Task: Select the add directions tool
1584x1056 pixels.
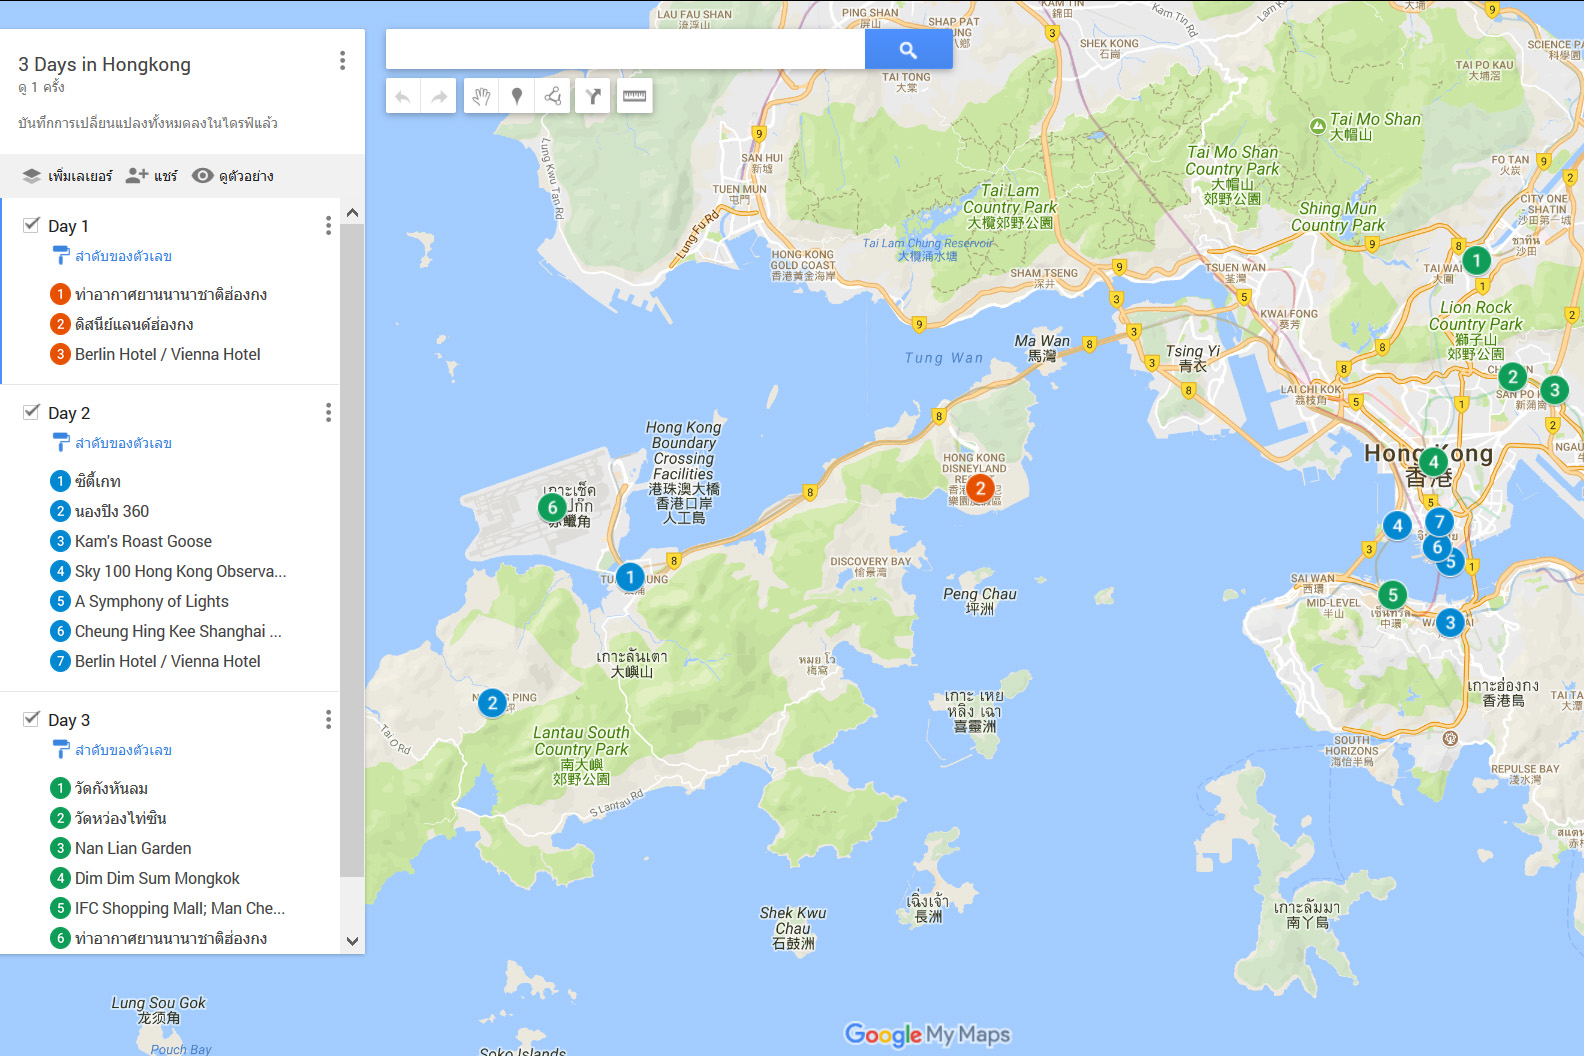Action: [x=593, y=96]
